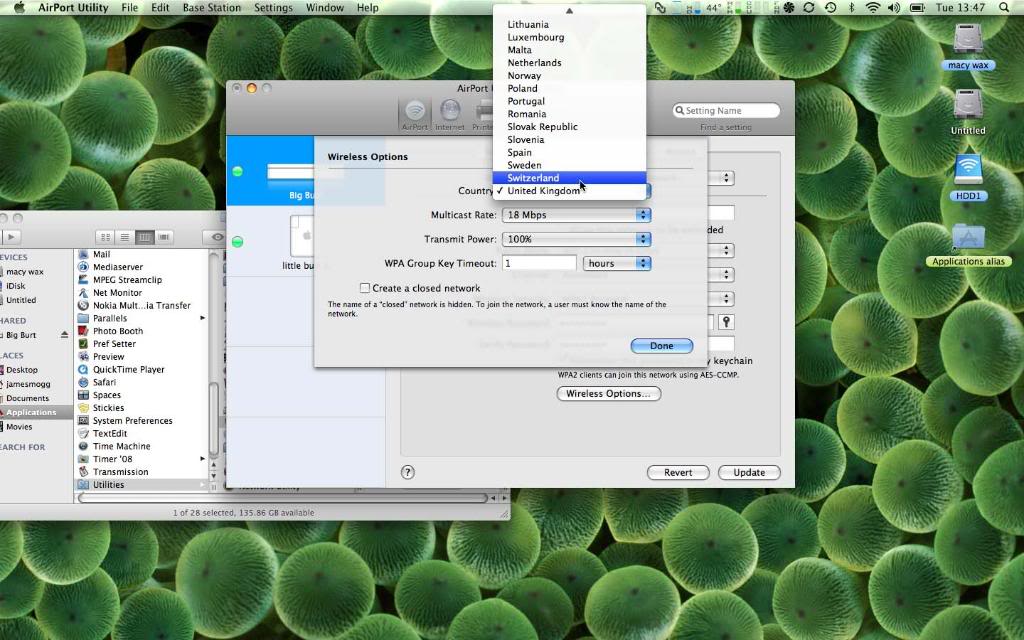Open the Settings menu
This screenshot has width=1024, height=640.
273,8
